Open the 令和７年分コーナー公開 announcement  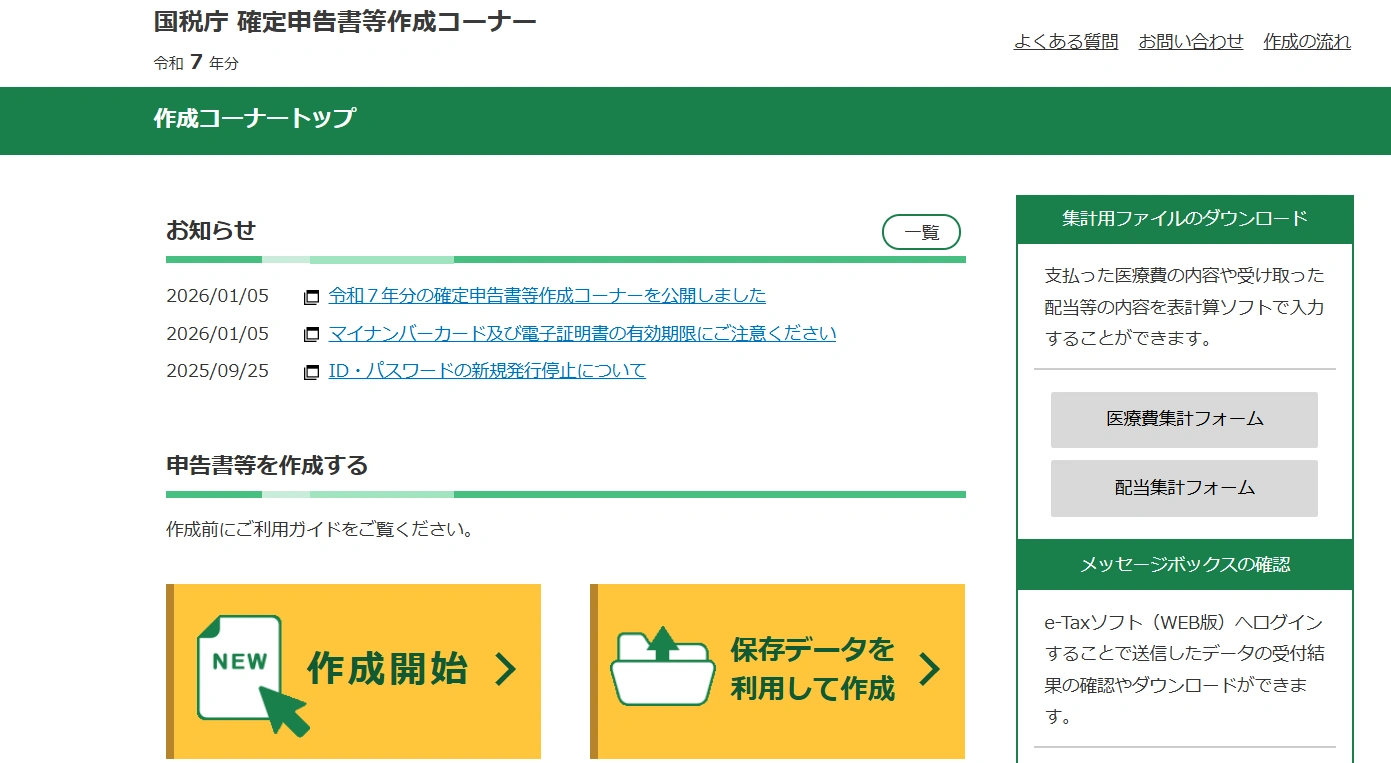(547, 296)
